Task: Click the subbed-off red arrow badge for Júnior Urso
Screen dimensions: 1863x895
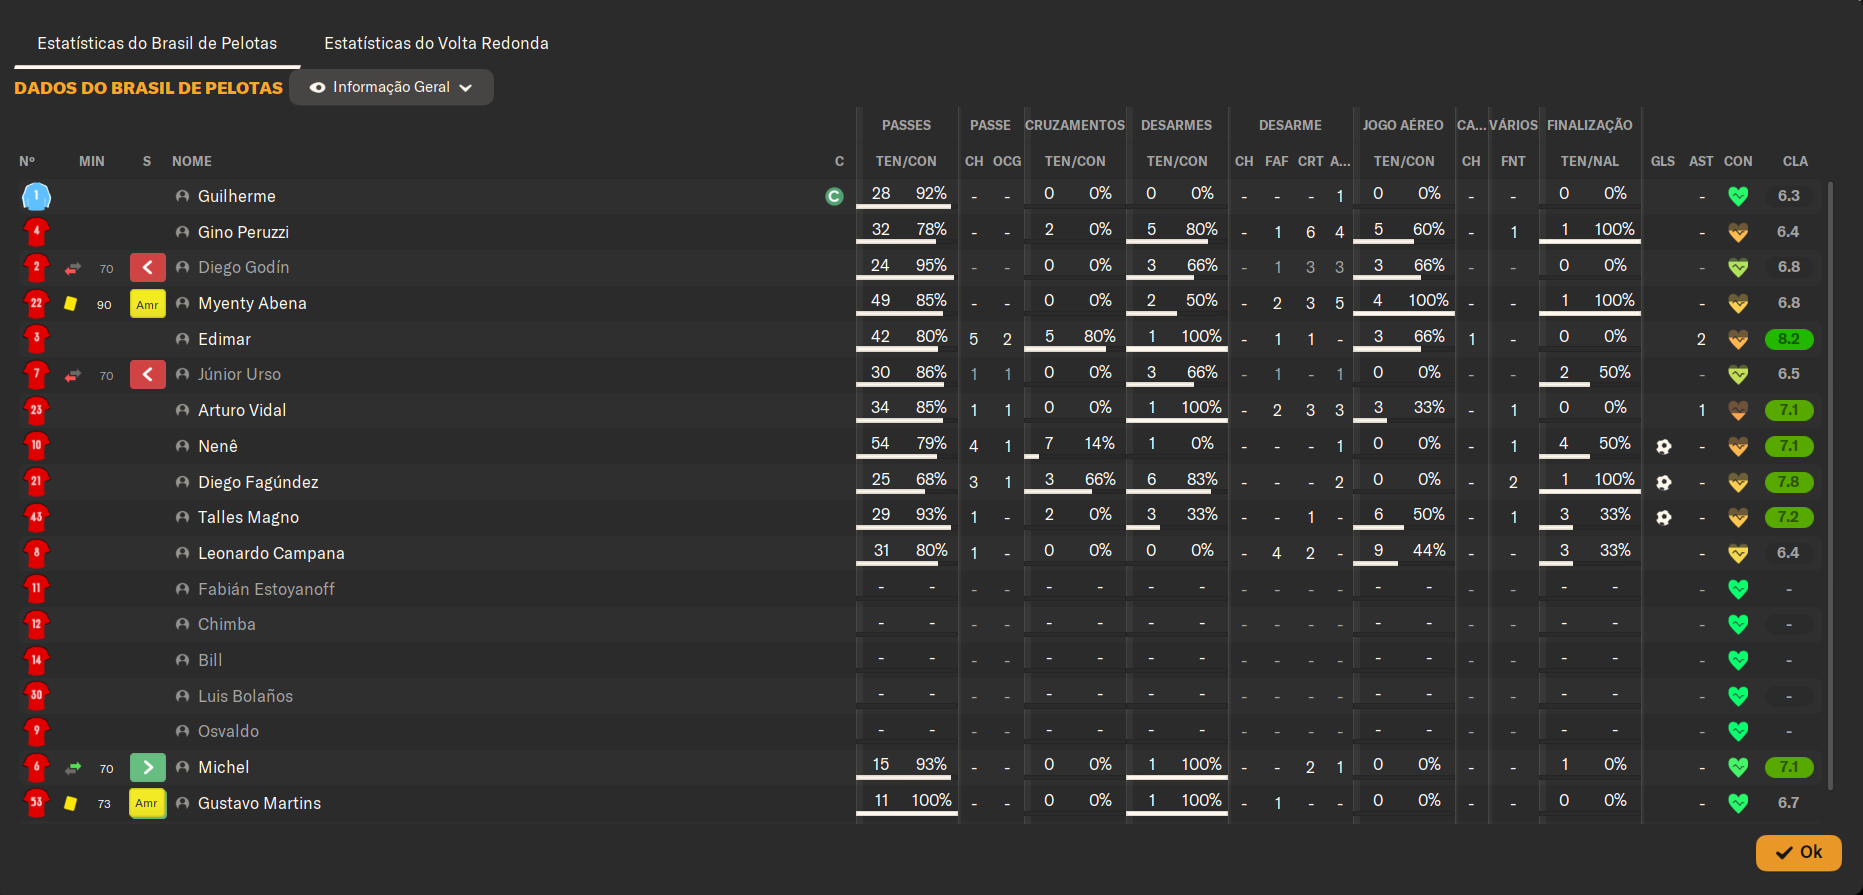Action: (x=148, y=375)
